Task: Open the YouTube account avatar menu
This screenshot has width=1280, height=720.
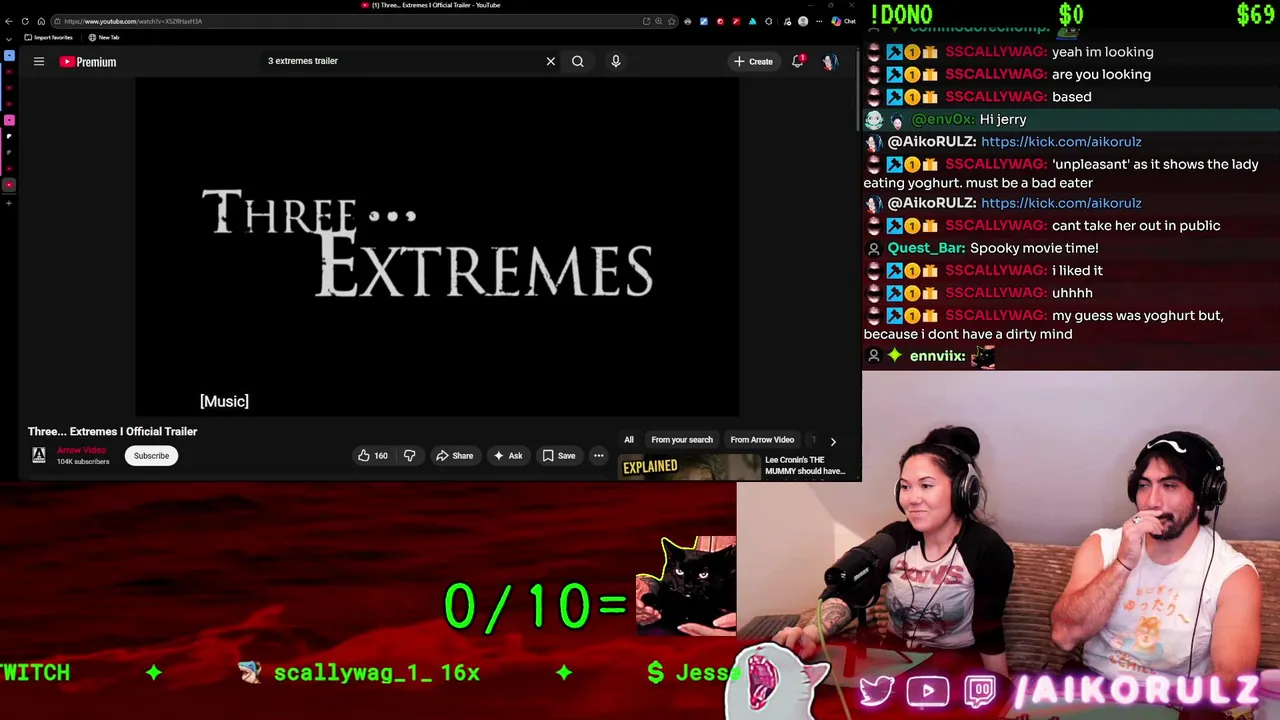Action: (829, 62)
